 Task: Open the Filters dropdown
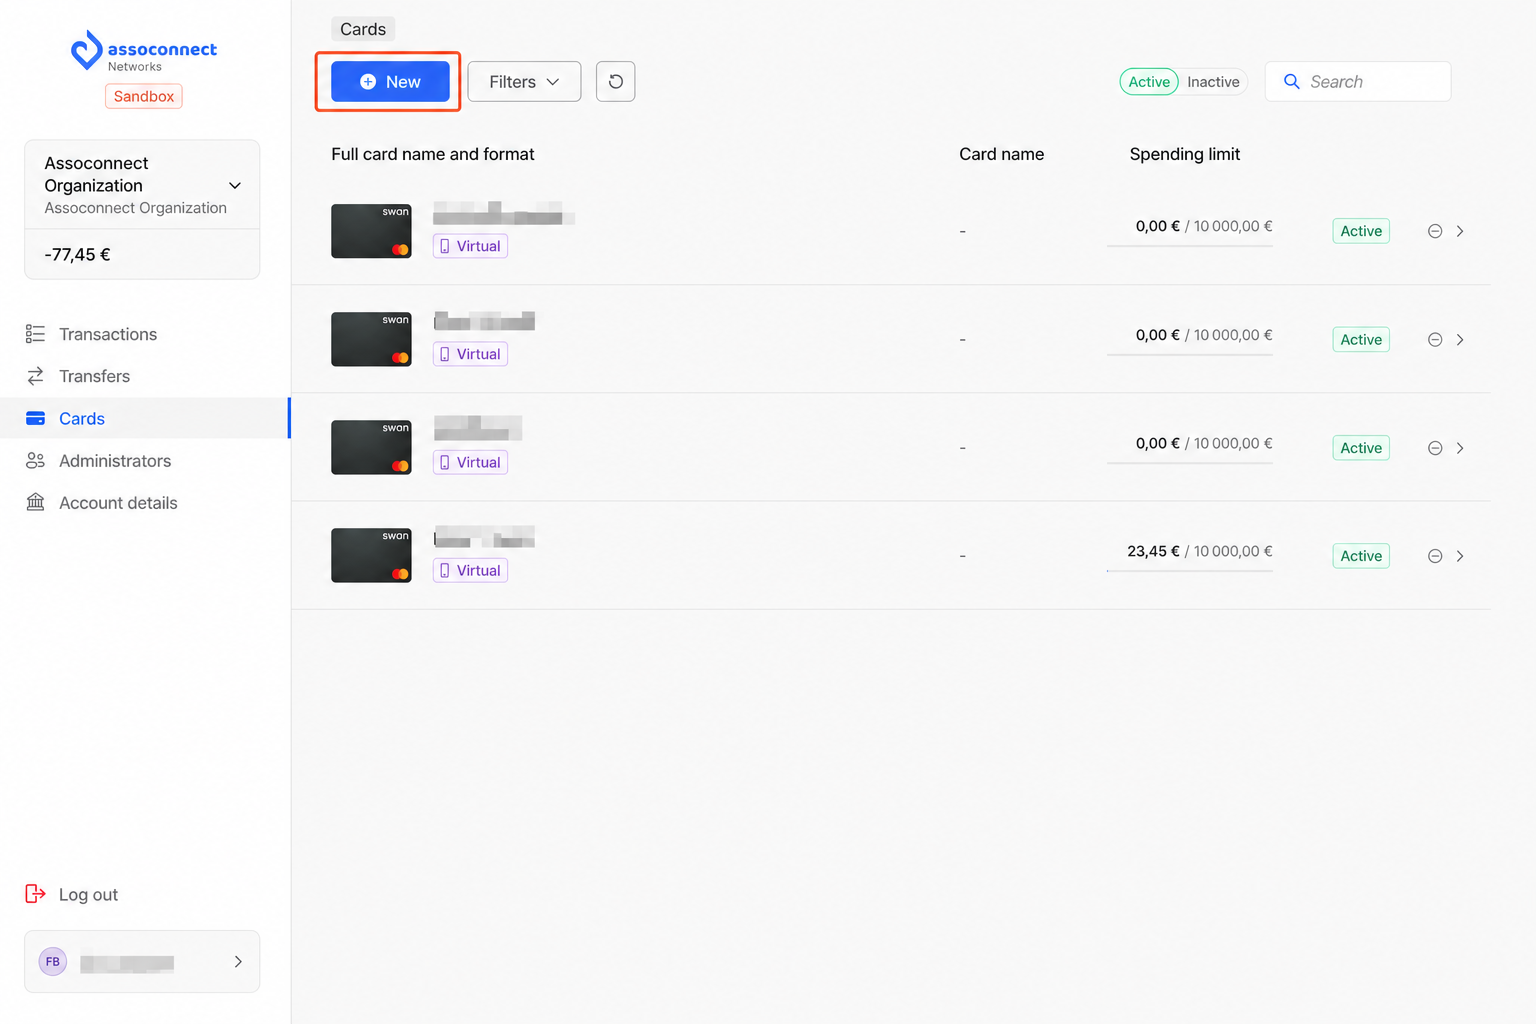tap(524, 82)
